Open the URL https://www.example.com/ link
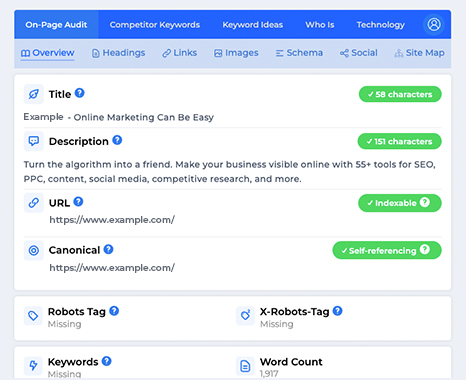The image size is (466, 380). pyautogui.click(x=112, y=220)
